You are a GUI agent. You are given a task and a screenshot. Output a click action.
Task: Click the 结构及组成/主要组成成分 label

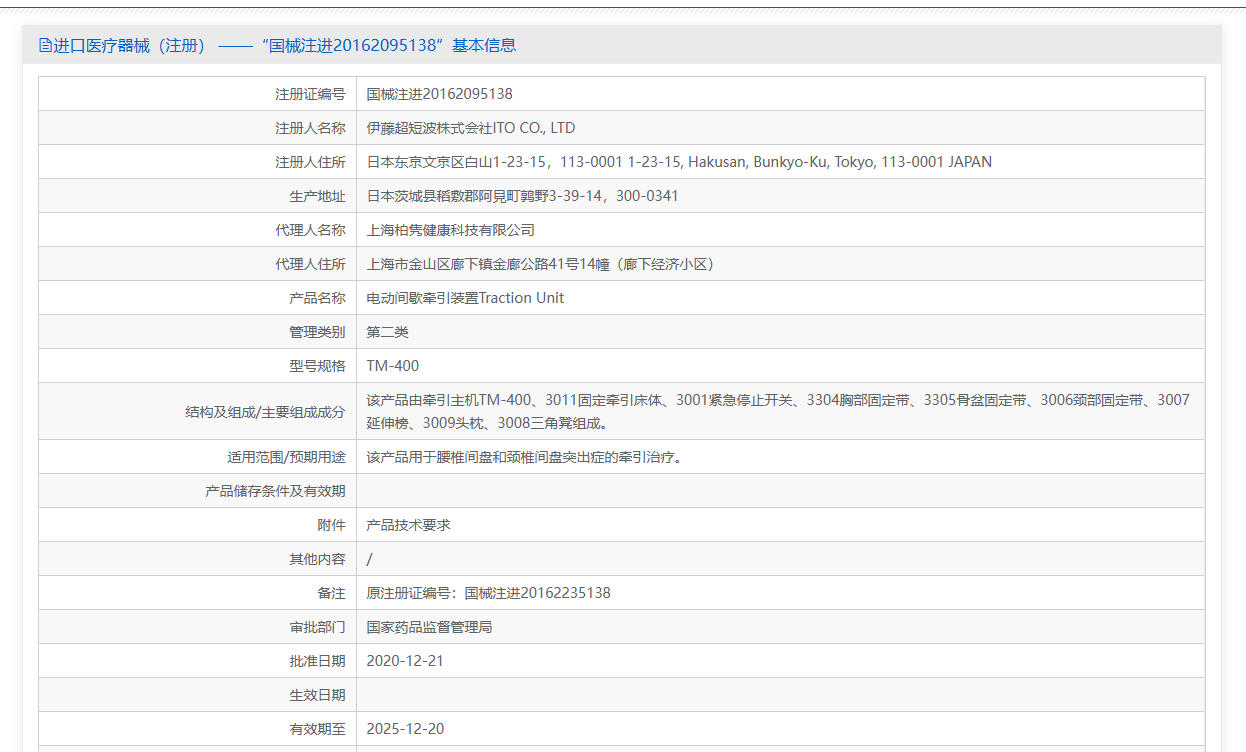tap(265, 412)
